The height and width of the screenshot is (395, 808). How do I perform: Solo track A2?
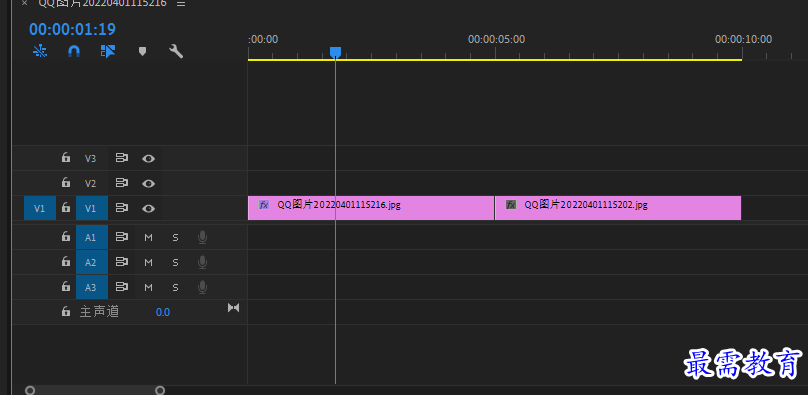(x=175, y=263)
